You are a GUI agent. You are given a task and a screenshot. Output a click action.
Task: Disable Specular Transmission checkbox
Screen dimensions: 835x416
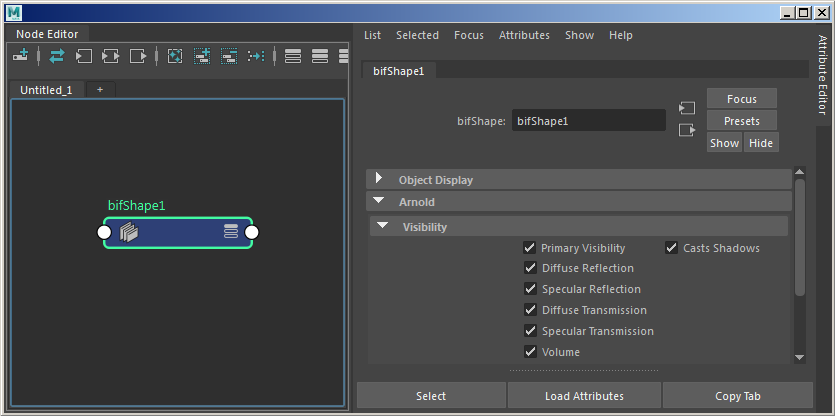pos(530,331)
